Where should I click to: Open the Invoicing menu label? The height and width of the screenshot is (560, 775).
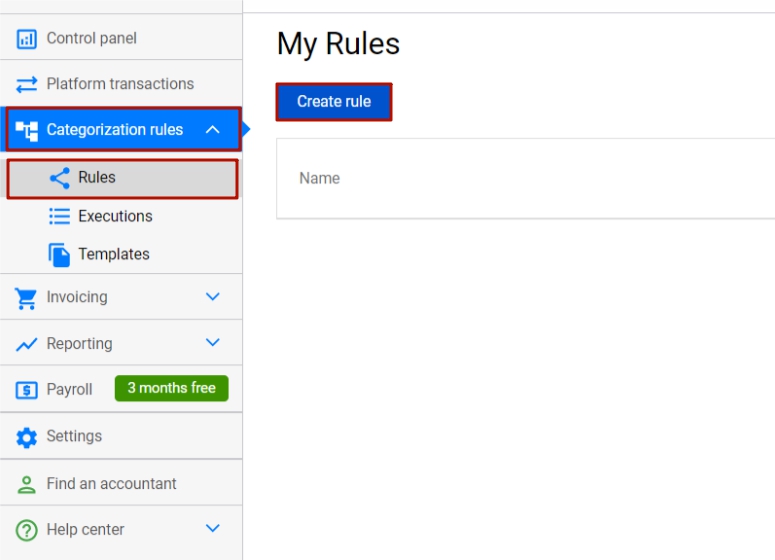77,297
